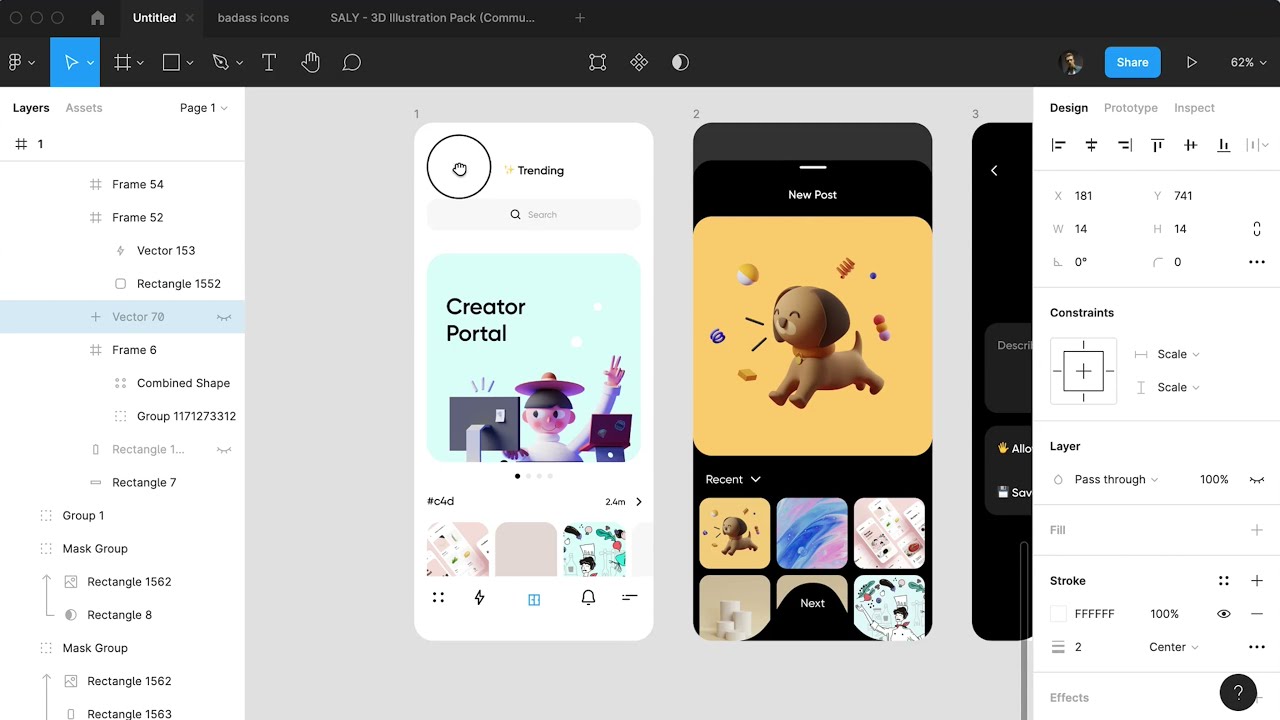Select the Move tool
Screen dimensions: 1280x720
71,62
